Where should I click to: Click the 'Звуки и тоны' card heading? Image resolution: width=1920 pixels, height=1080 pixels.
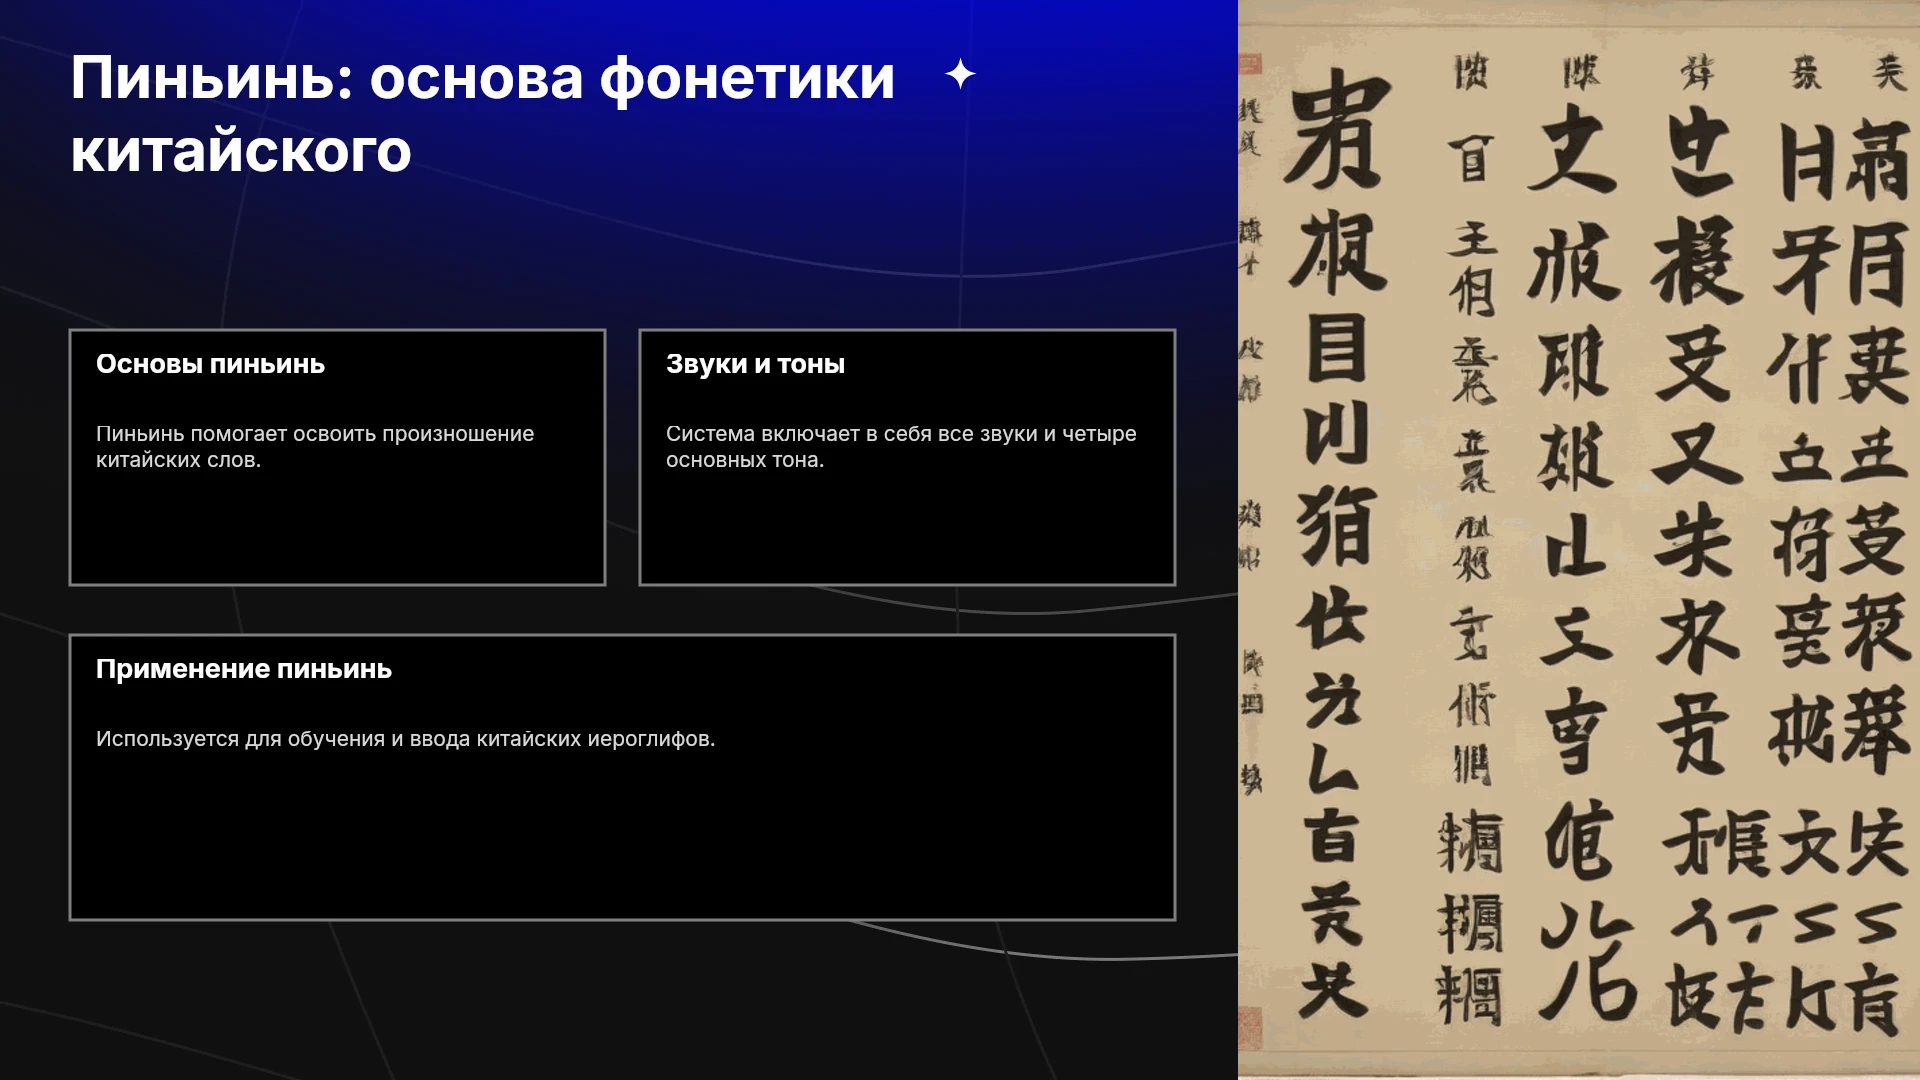tap(755, 364)
